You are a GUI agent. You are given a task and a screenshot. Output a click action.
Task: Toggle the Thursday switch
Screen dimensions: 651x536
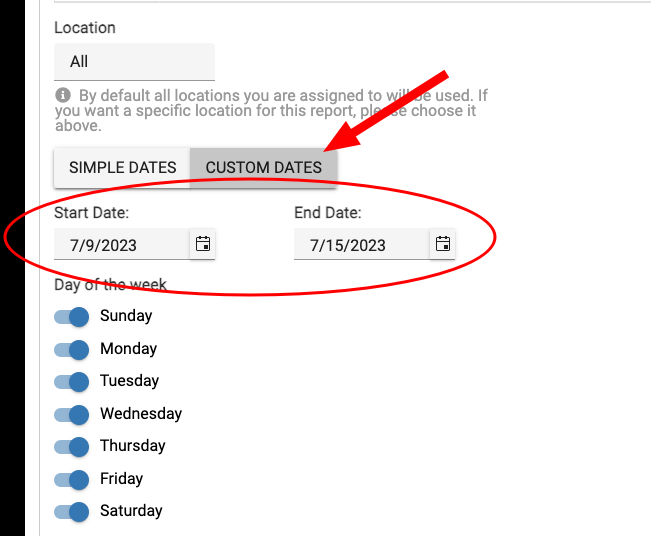pyautogui.click(x=72, y=446)
